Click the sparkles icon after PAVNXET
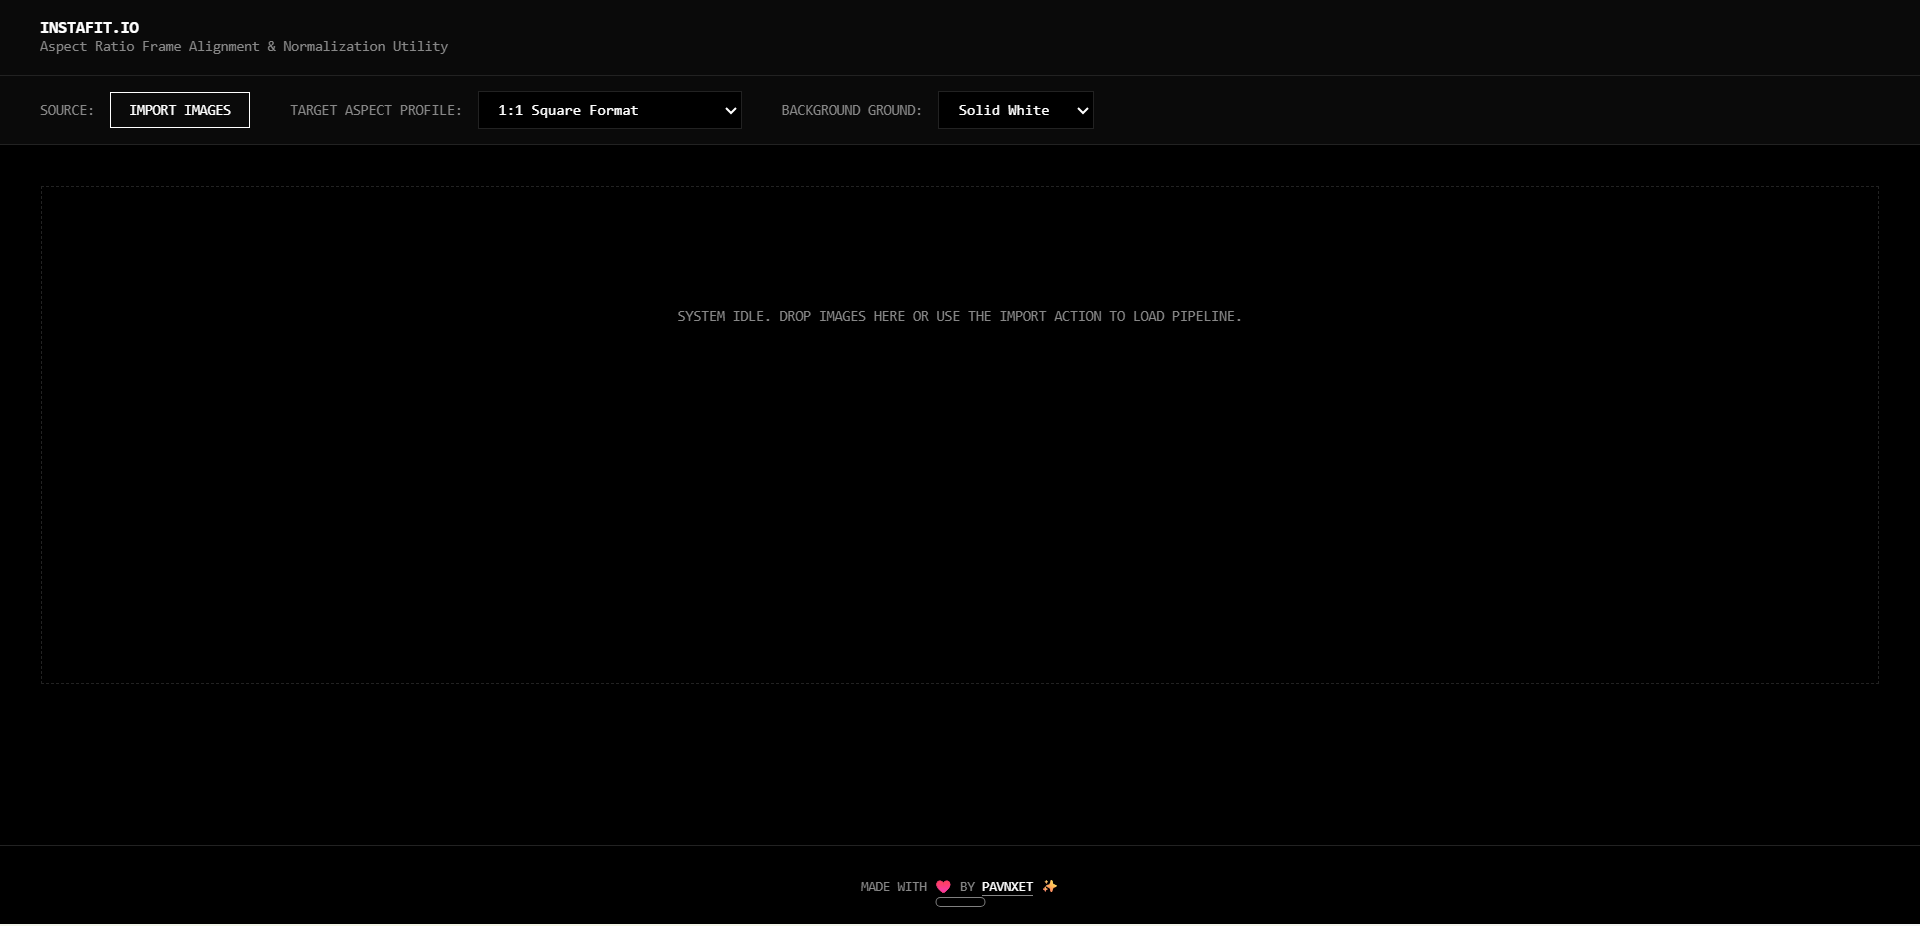Image resolution: width=1920 pixels, height=926 pixels. click(x=1049, y=886)
